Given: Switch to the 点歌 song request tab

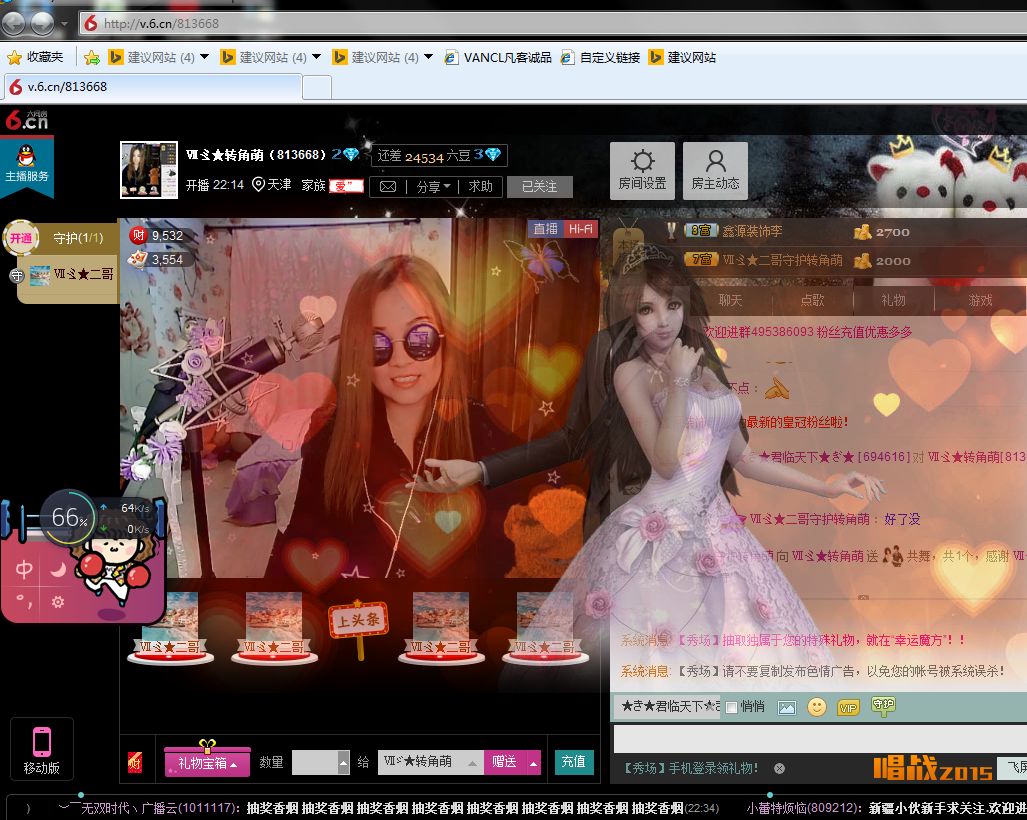Looking at the screenshot, I should [812, 300].
